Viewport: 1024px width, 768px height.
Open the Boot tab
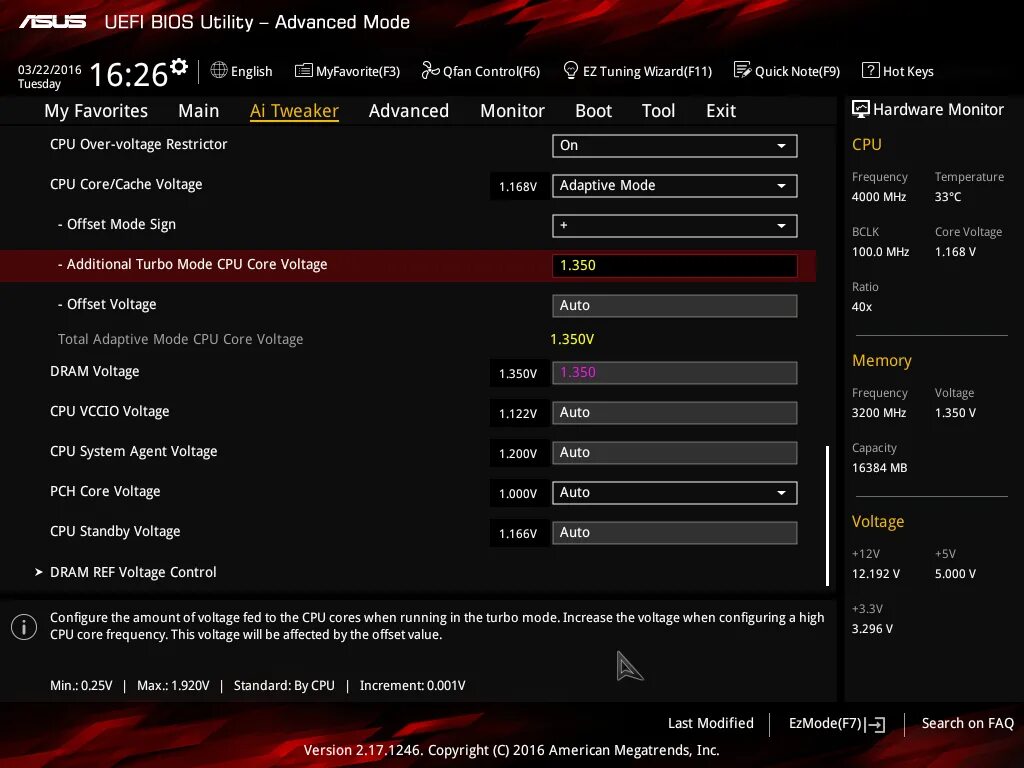coord(593,110)
